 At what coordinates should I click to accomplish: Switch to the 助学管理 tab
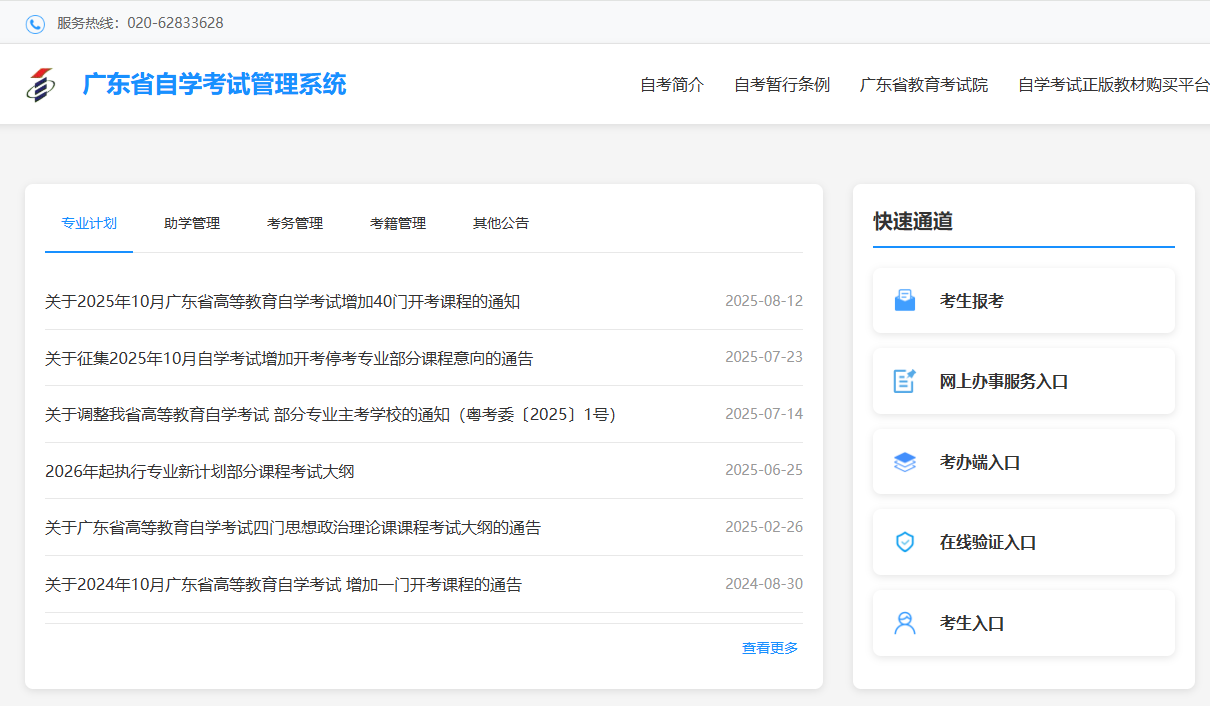point(192,223)
